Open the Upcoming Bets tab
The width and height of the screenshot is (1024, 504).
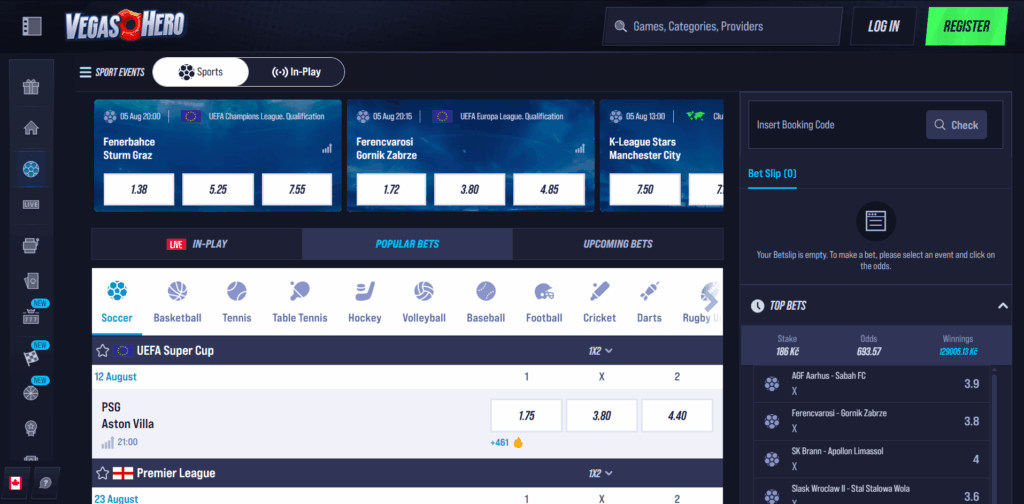618,244
